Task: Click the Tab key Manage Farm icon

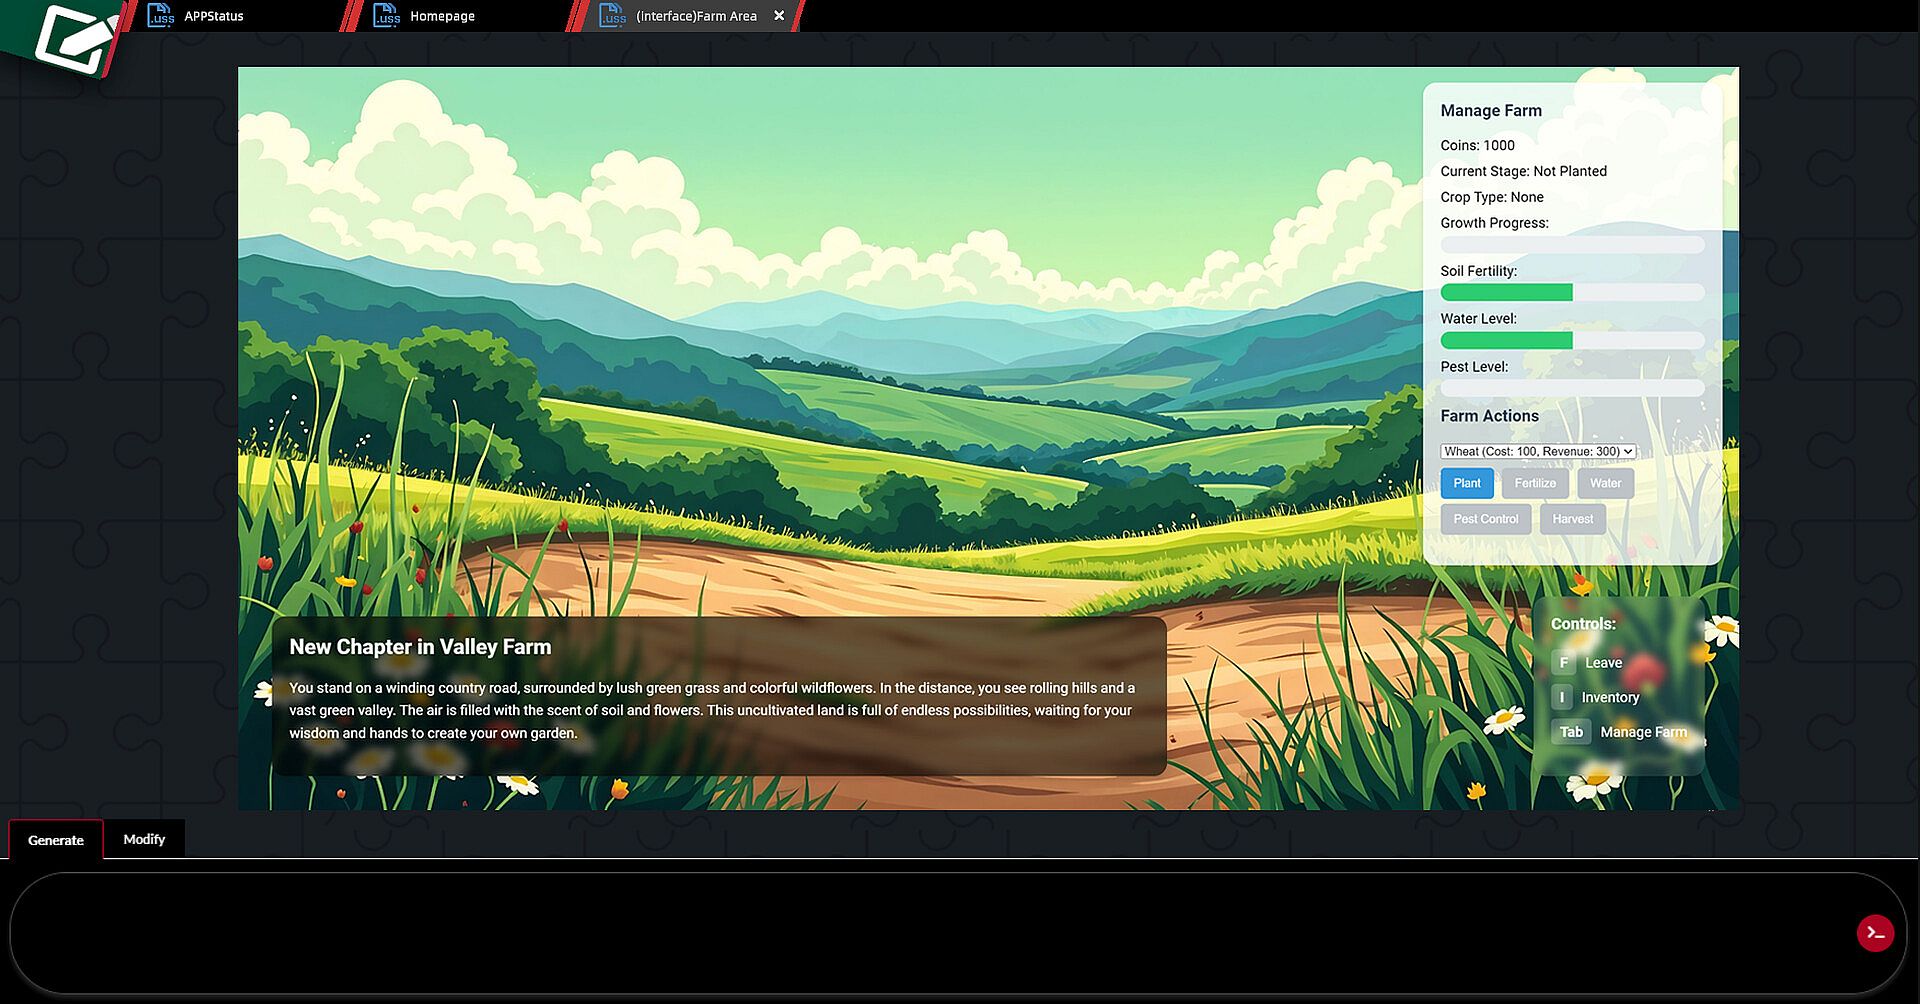Action: tap(1571, 732)
